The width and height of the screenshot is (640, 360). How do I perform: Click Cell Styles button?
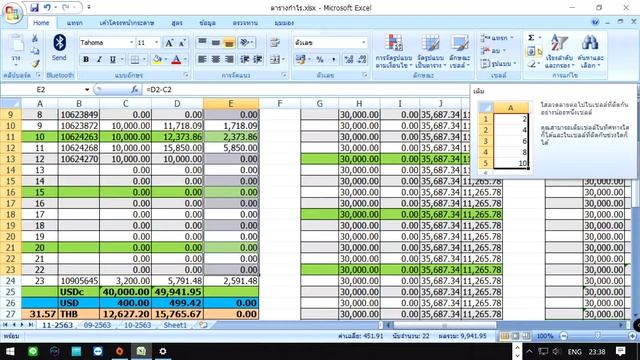[x=460, y=51]
